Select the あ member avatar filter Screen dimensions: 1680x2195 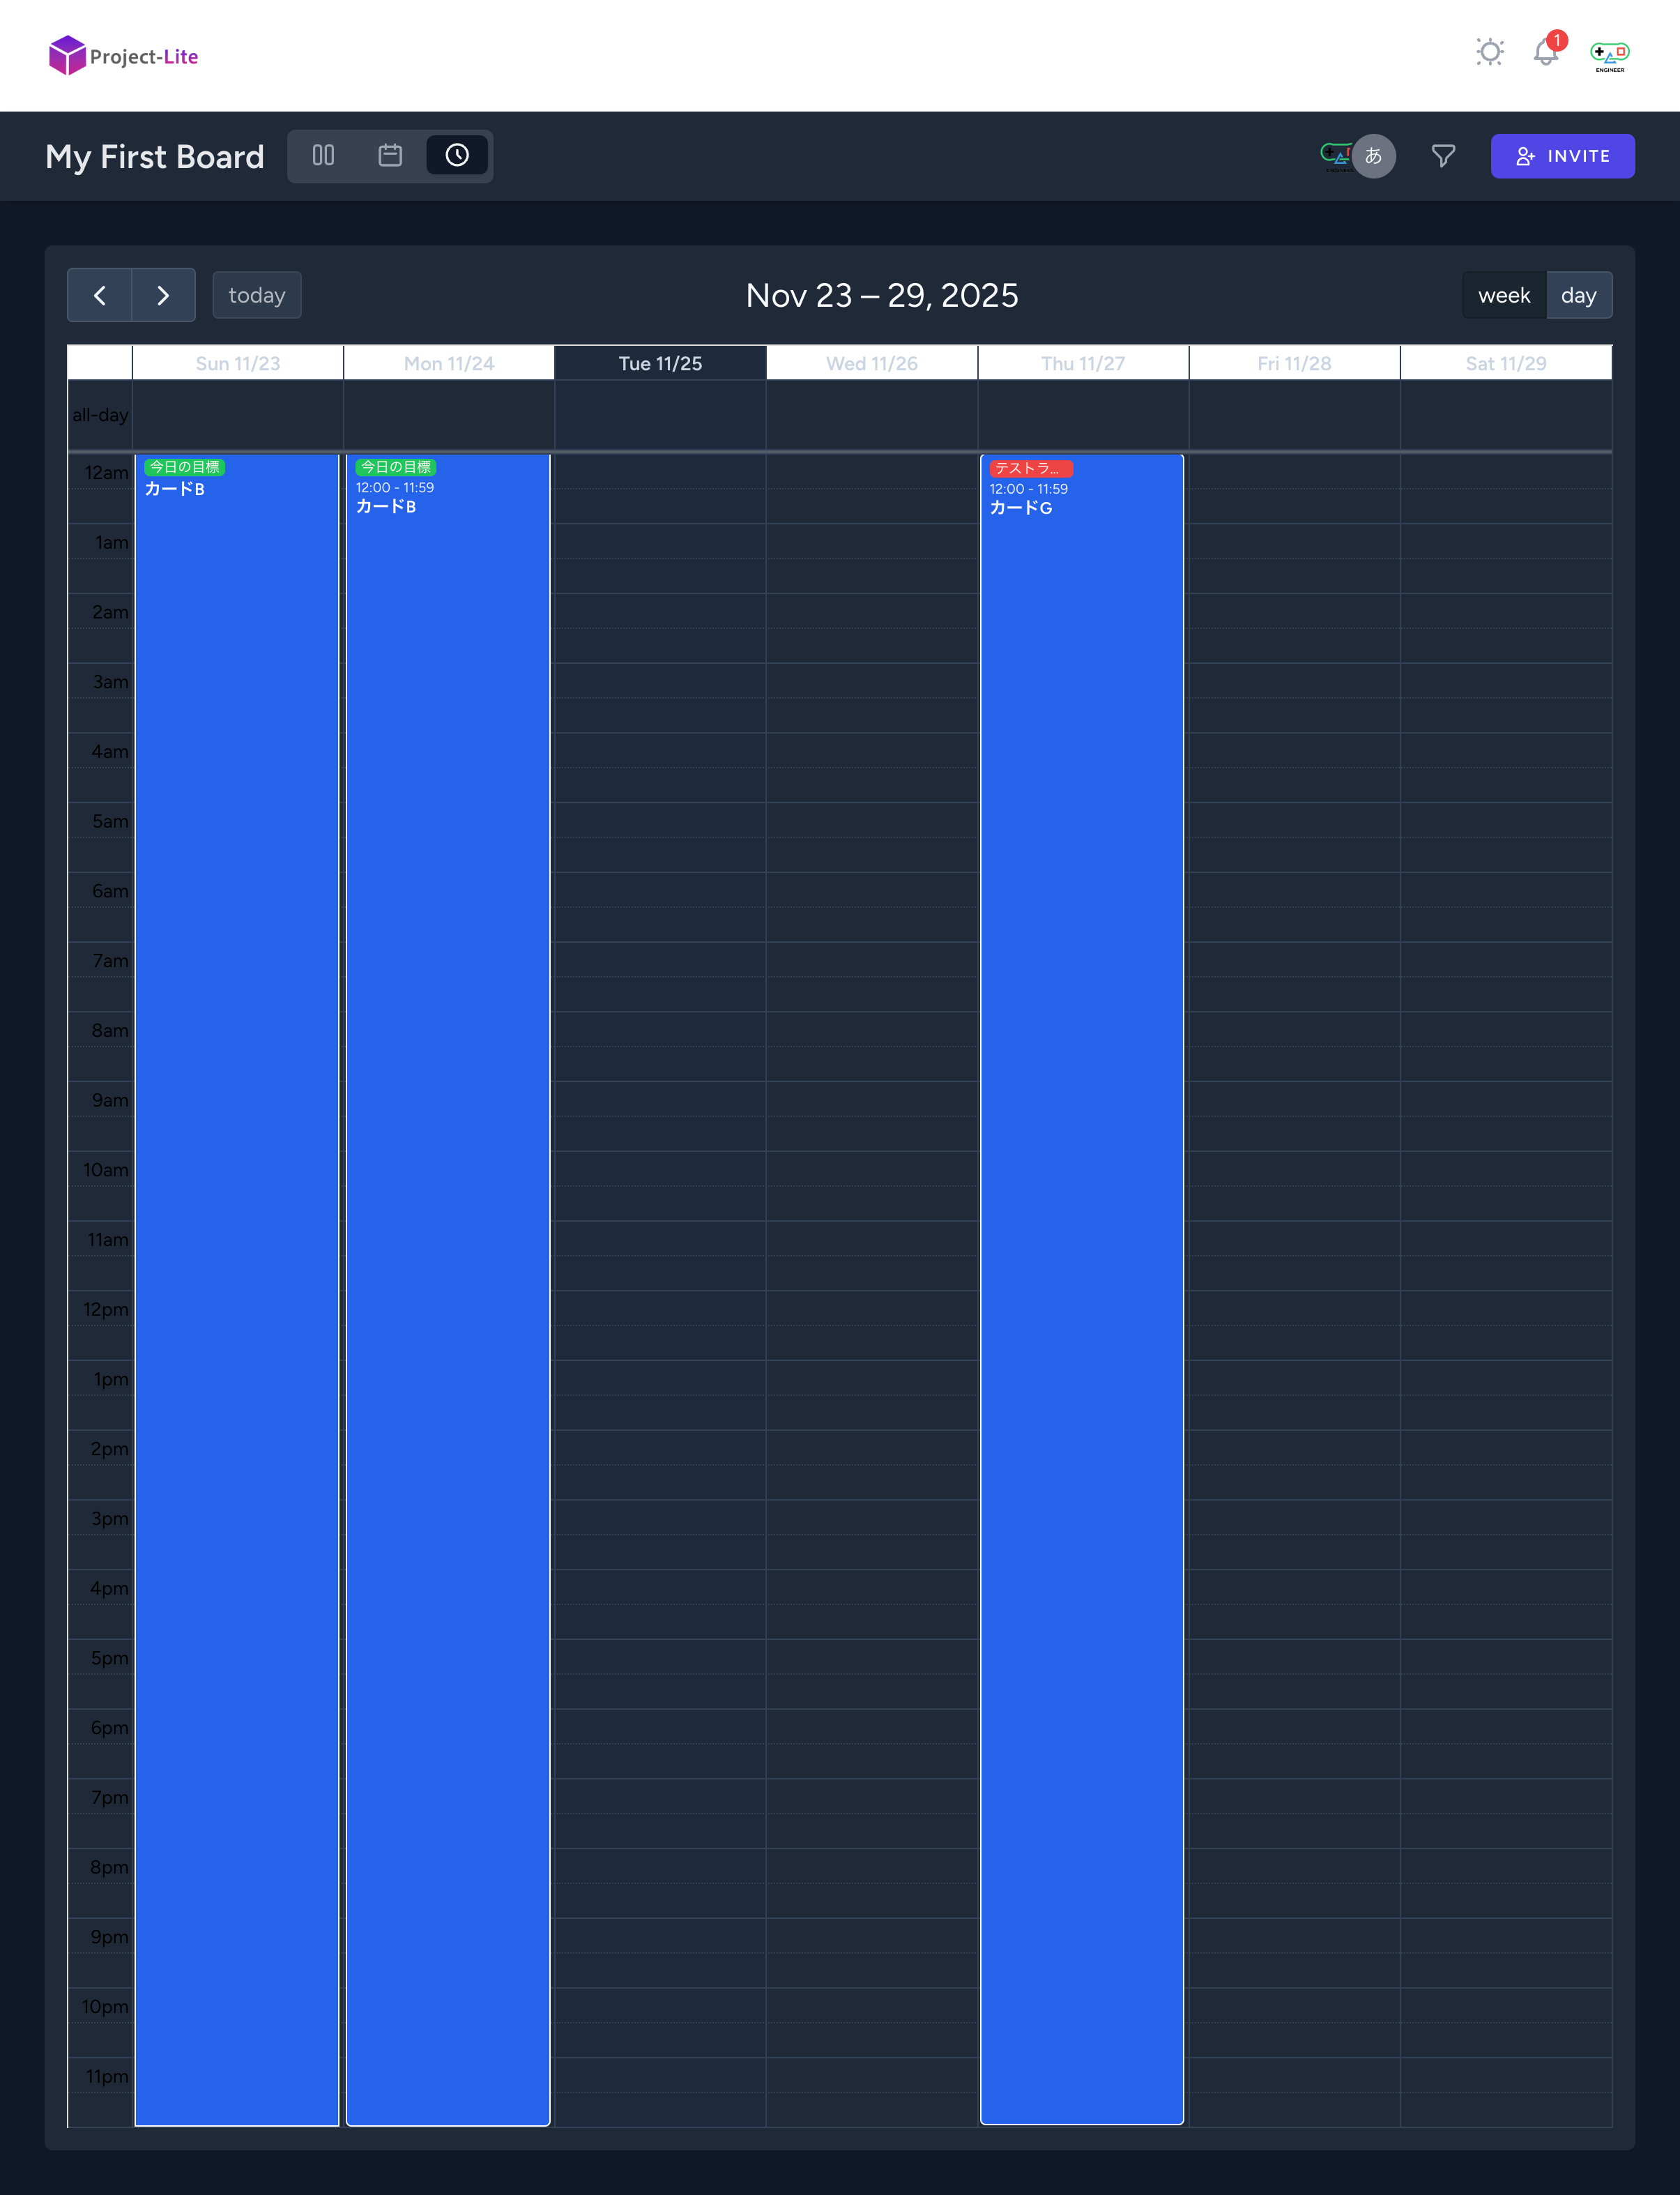pyautogui.click(x=1374, y=156)
